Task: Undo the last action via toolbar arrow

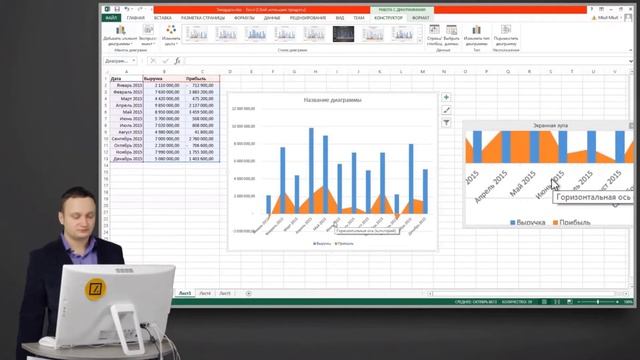Action: (127, 9)
